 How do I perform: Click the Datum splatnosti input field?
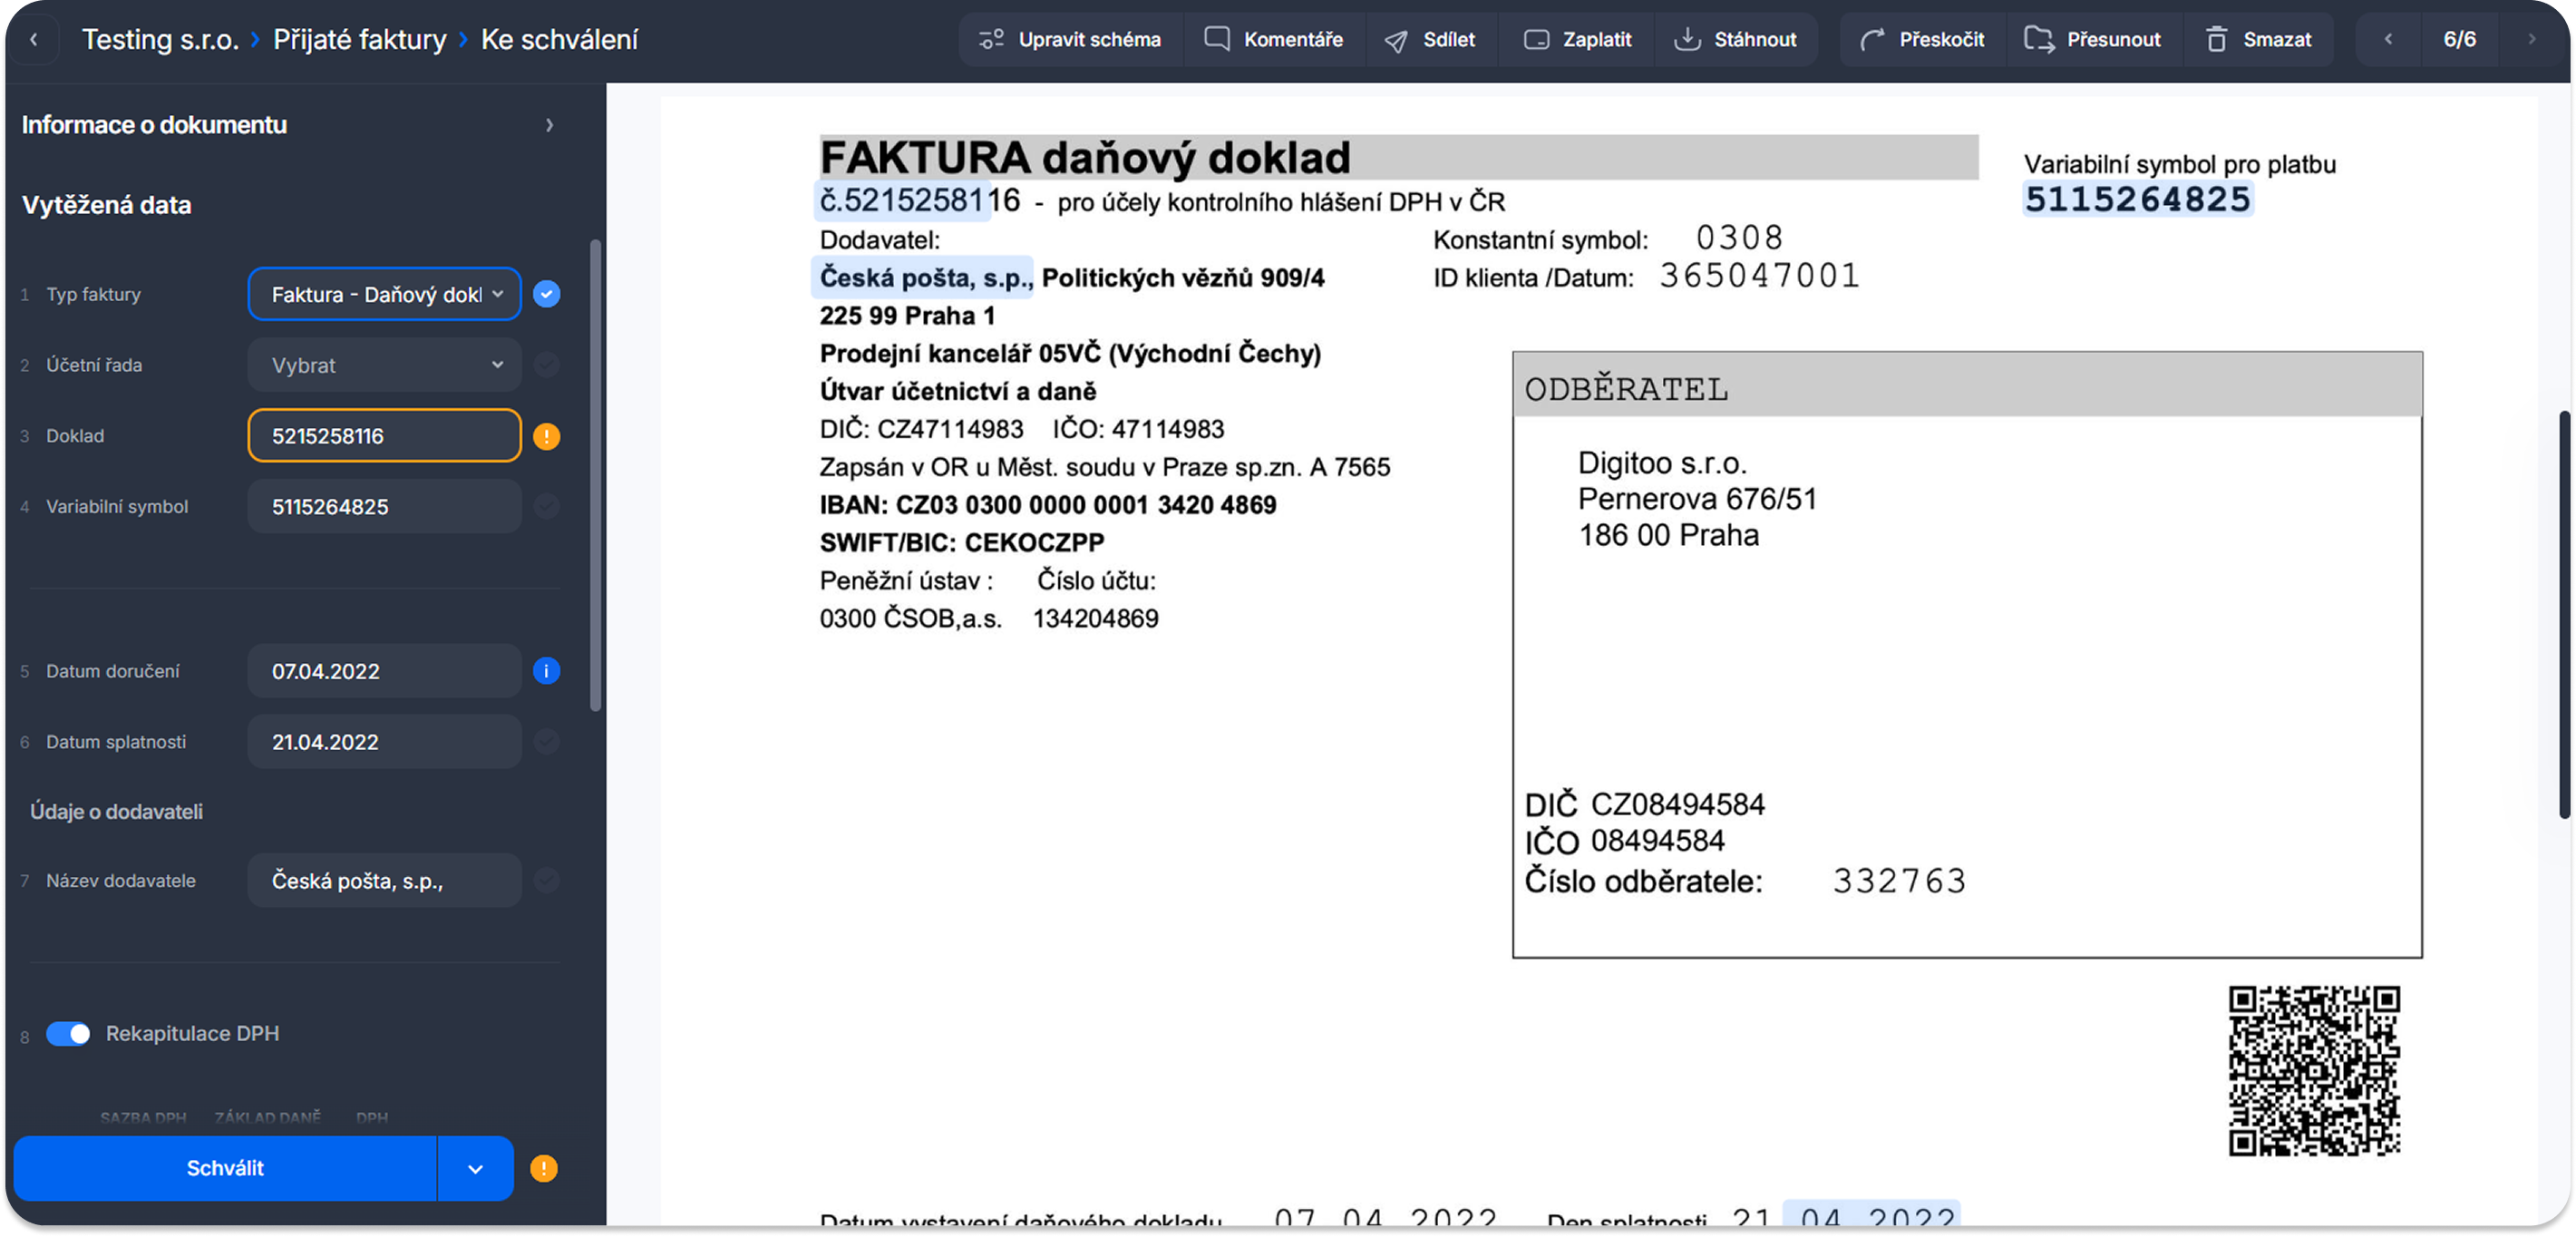point(384,742)
